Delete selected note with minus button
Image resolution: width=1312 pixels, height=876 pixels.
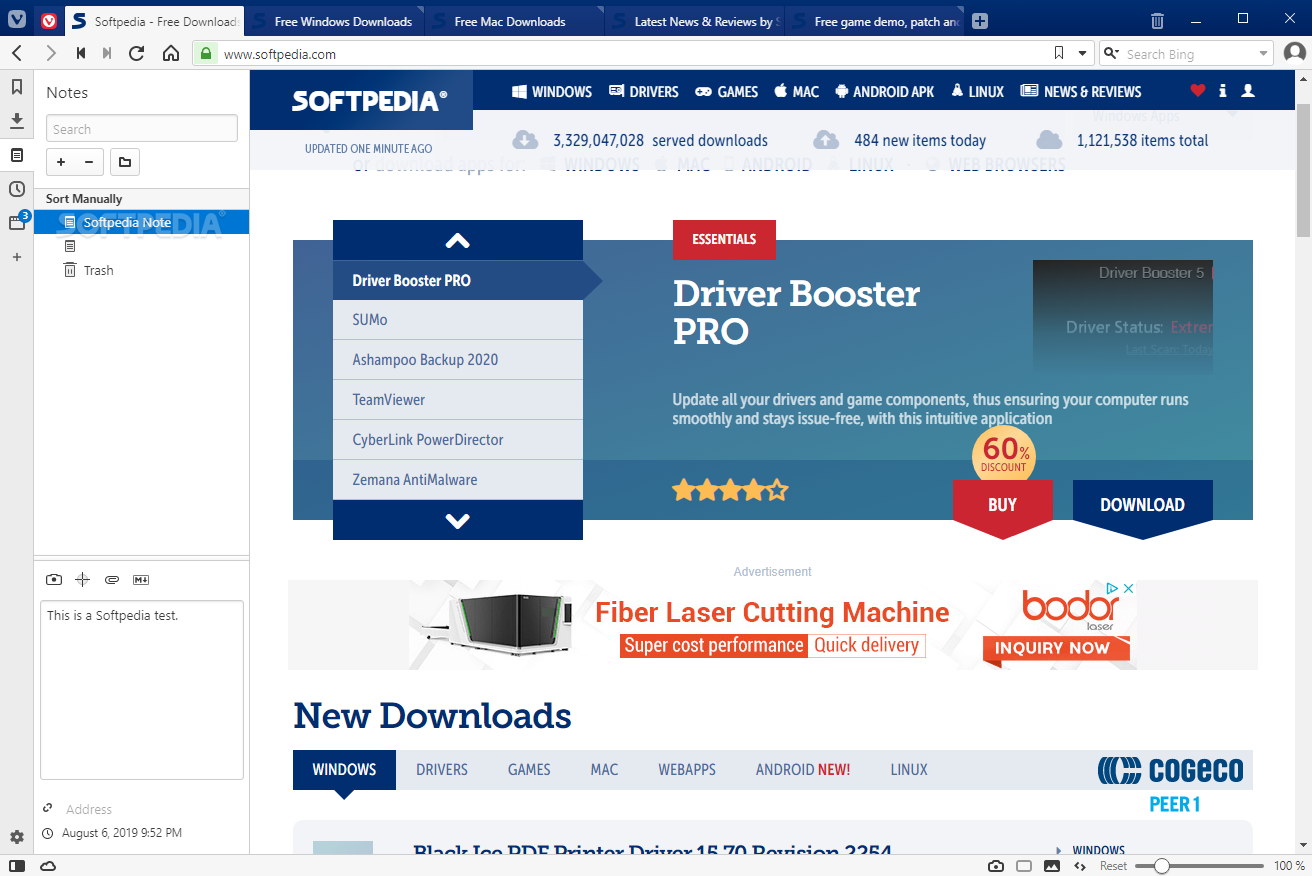(x=89, y=162)
